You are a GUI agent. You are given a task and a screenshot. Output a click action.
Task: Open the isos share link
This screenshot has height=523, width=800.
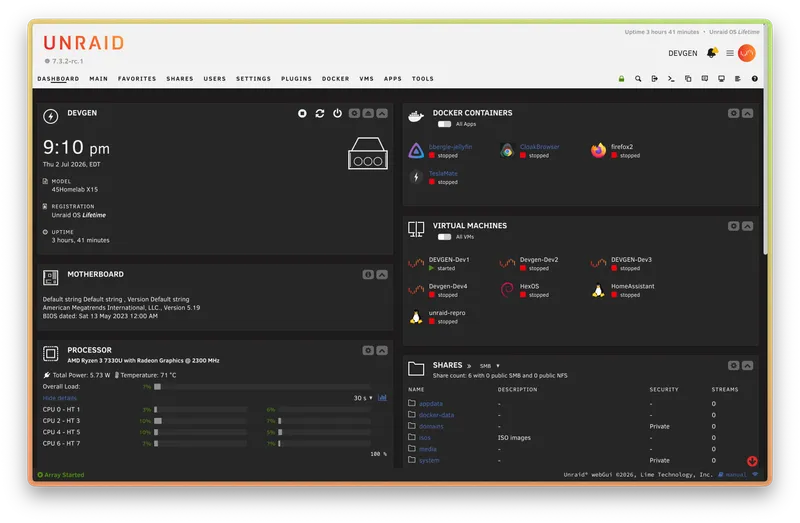pyautogui.click(x=424, y=437)
